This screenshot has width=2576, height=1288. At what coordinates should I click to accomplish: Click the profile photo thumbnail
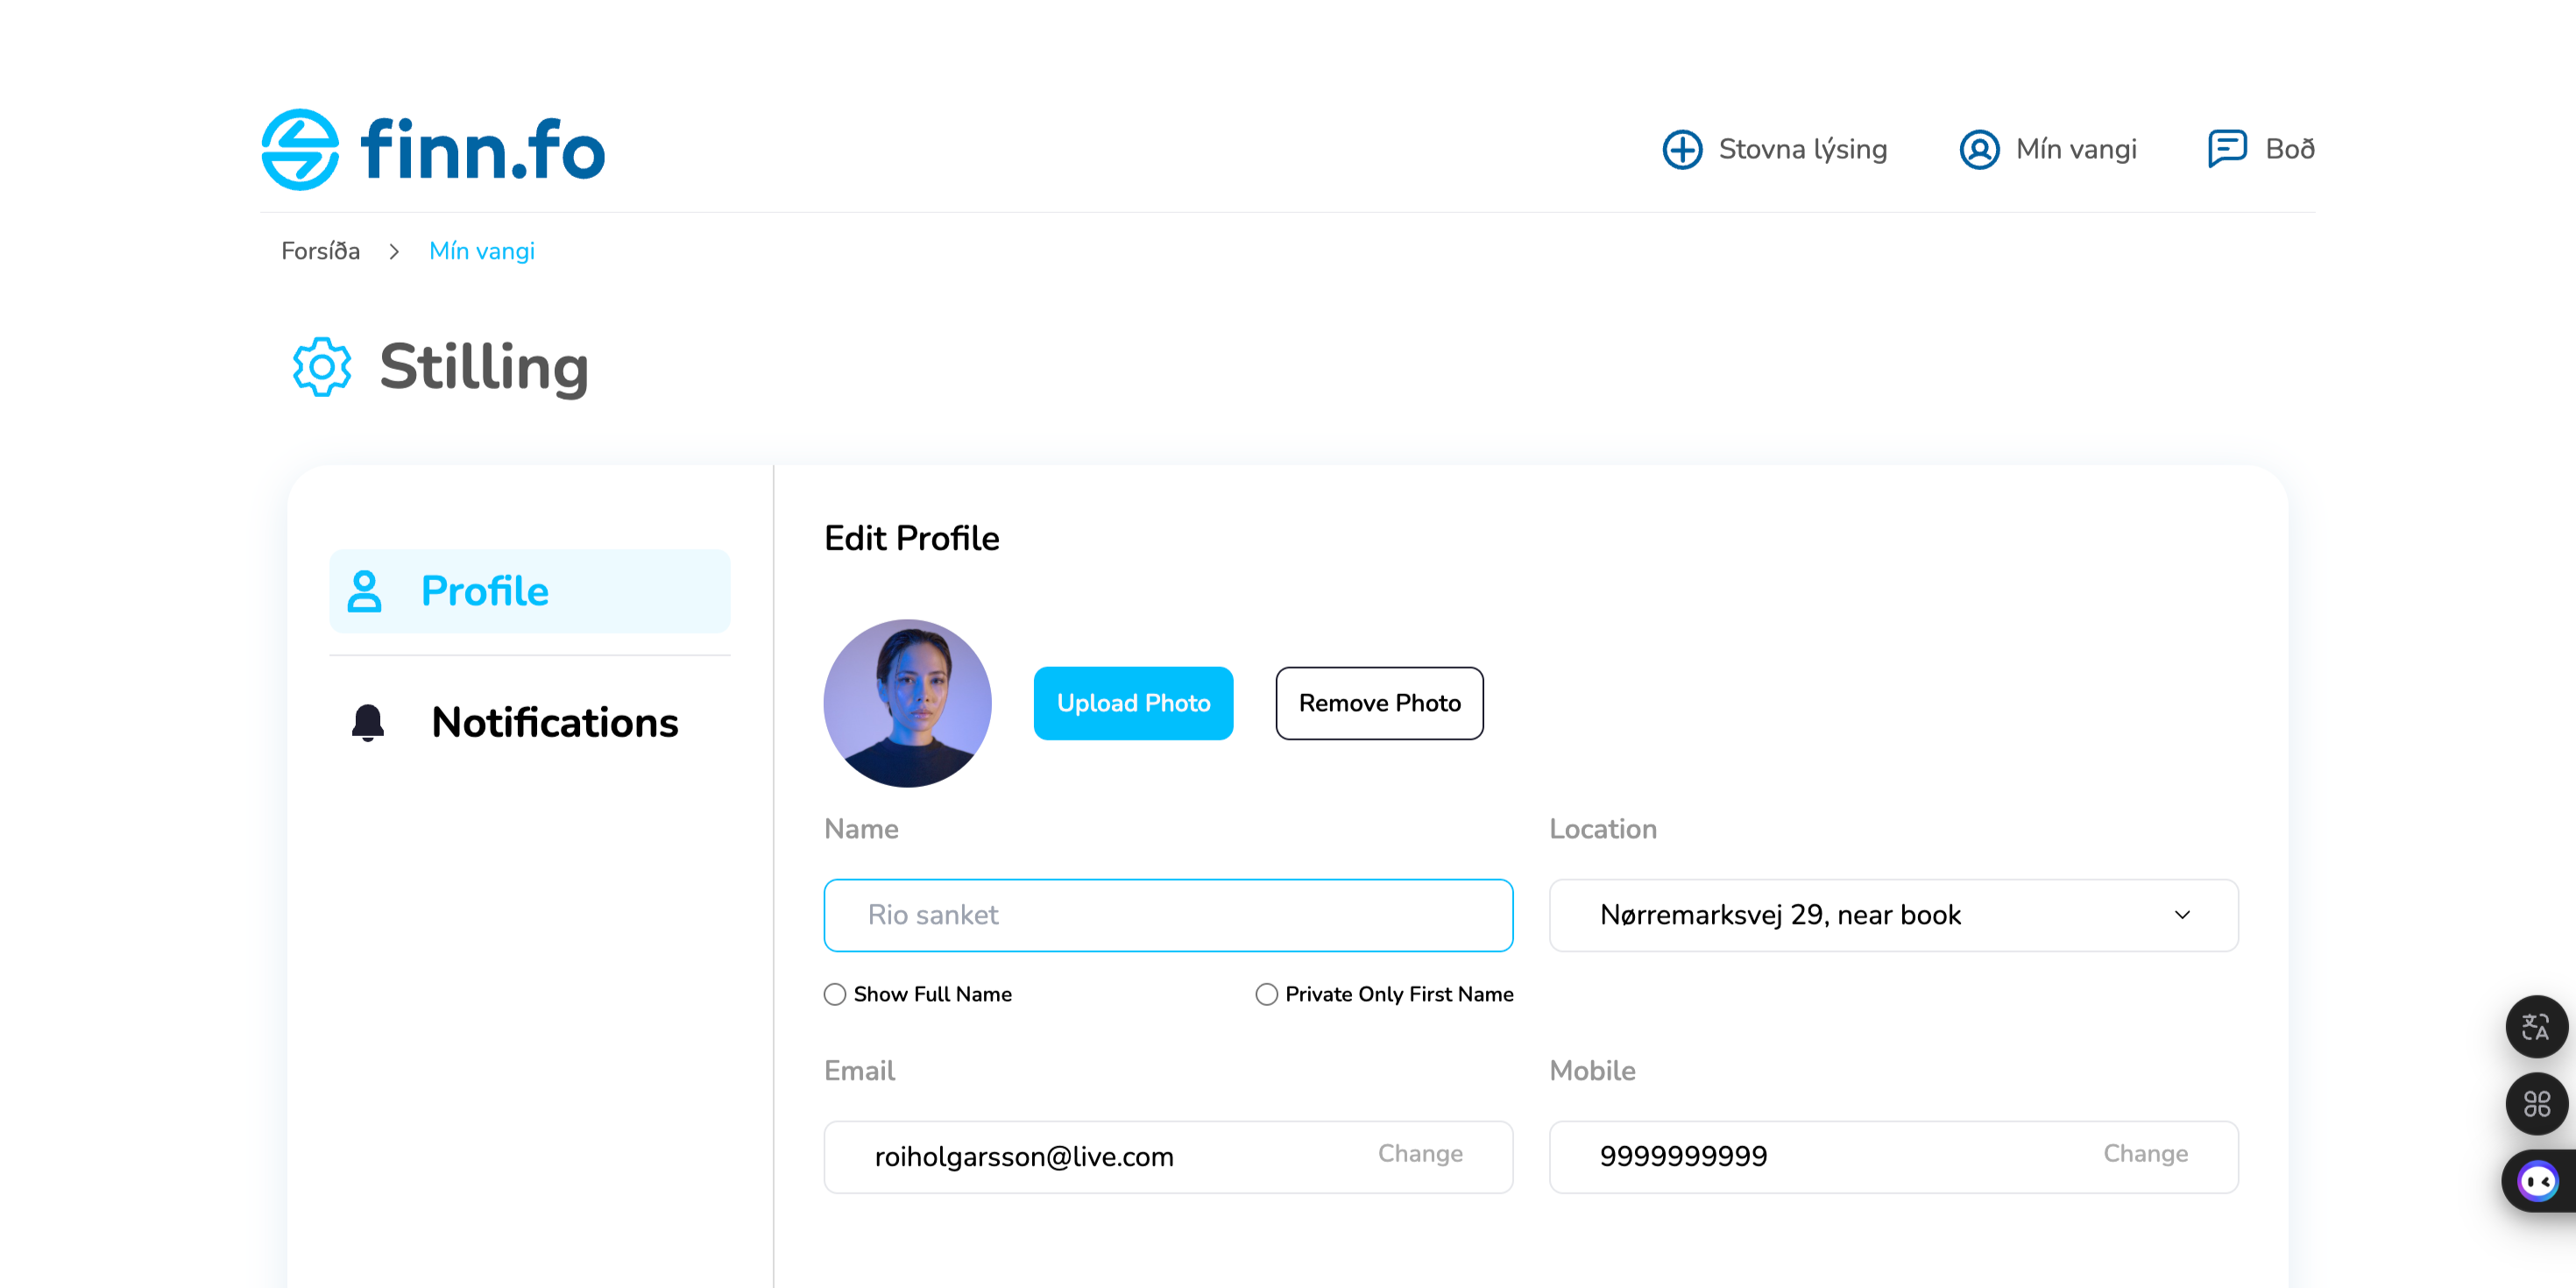(907, 703)
